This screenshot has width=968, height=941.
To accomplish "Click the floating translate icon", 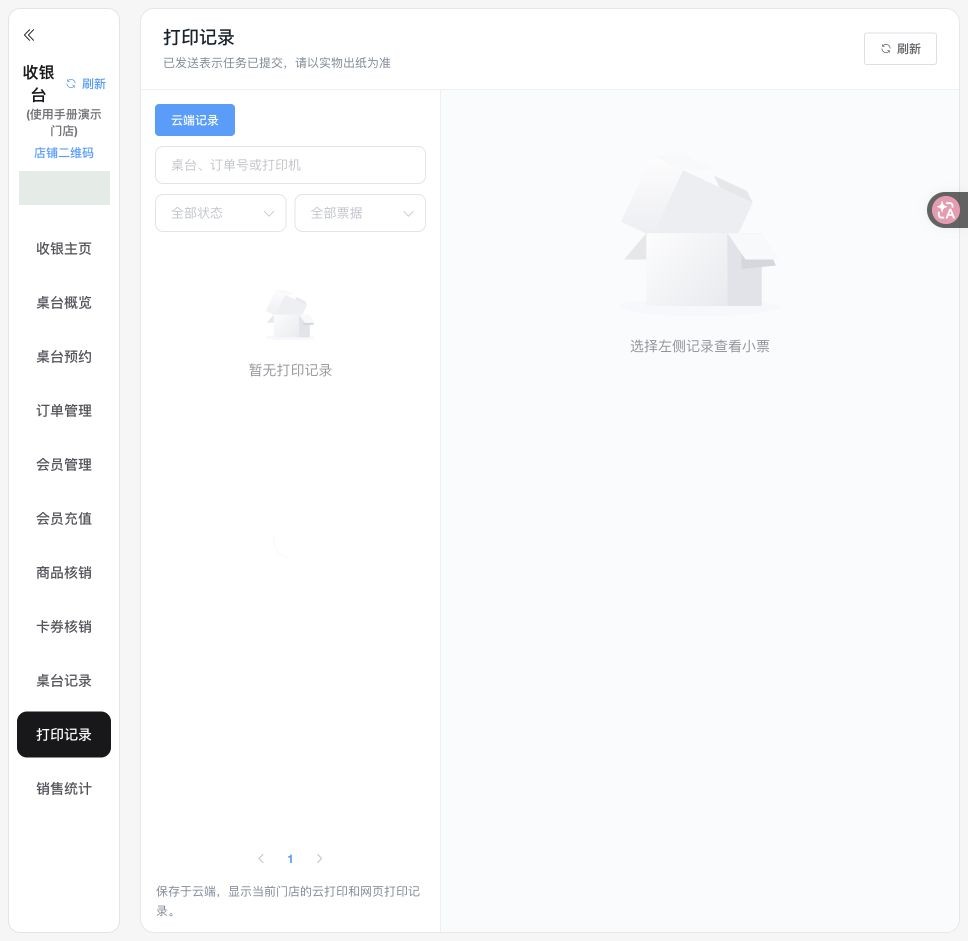I will coord(946,210).
